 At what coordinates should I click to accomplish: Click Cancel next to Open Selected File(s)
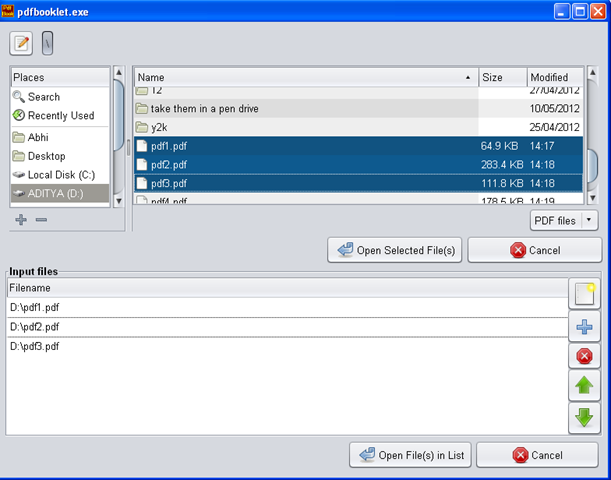coord(535,250)
